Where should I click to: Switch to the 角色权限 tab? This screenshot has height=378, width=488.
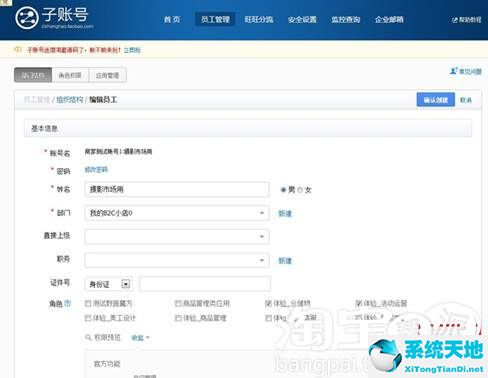click(70, 75)
